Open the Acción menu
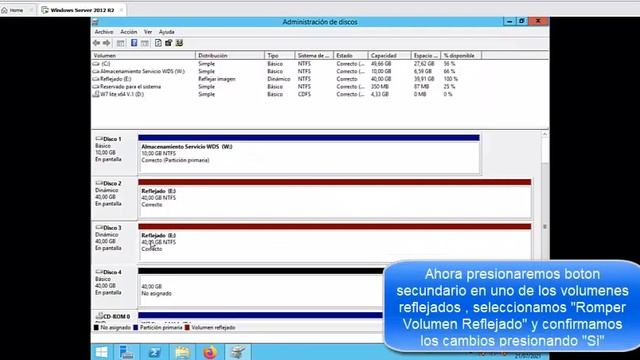This screenshot has width=640, height=360. point(129,32)
